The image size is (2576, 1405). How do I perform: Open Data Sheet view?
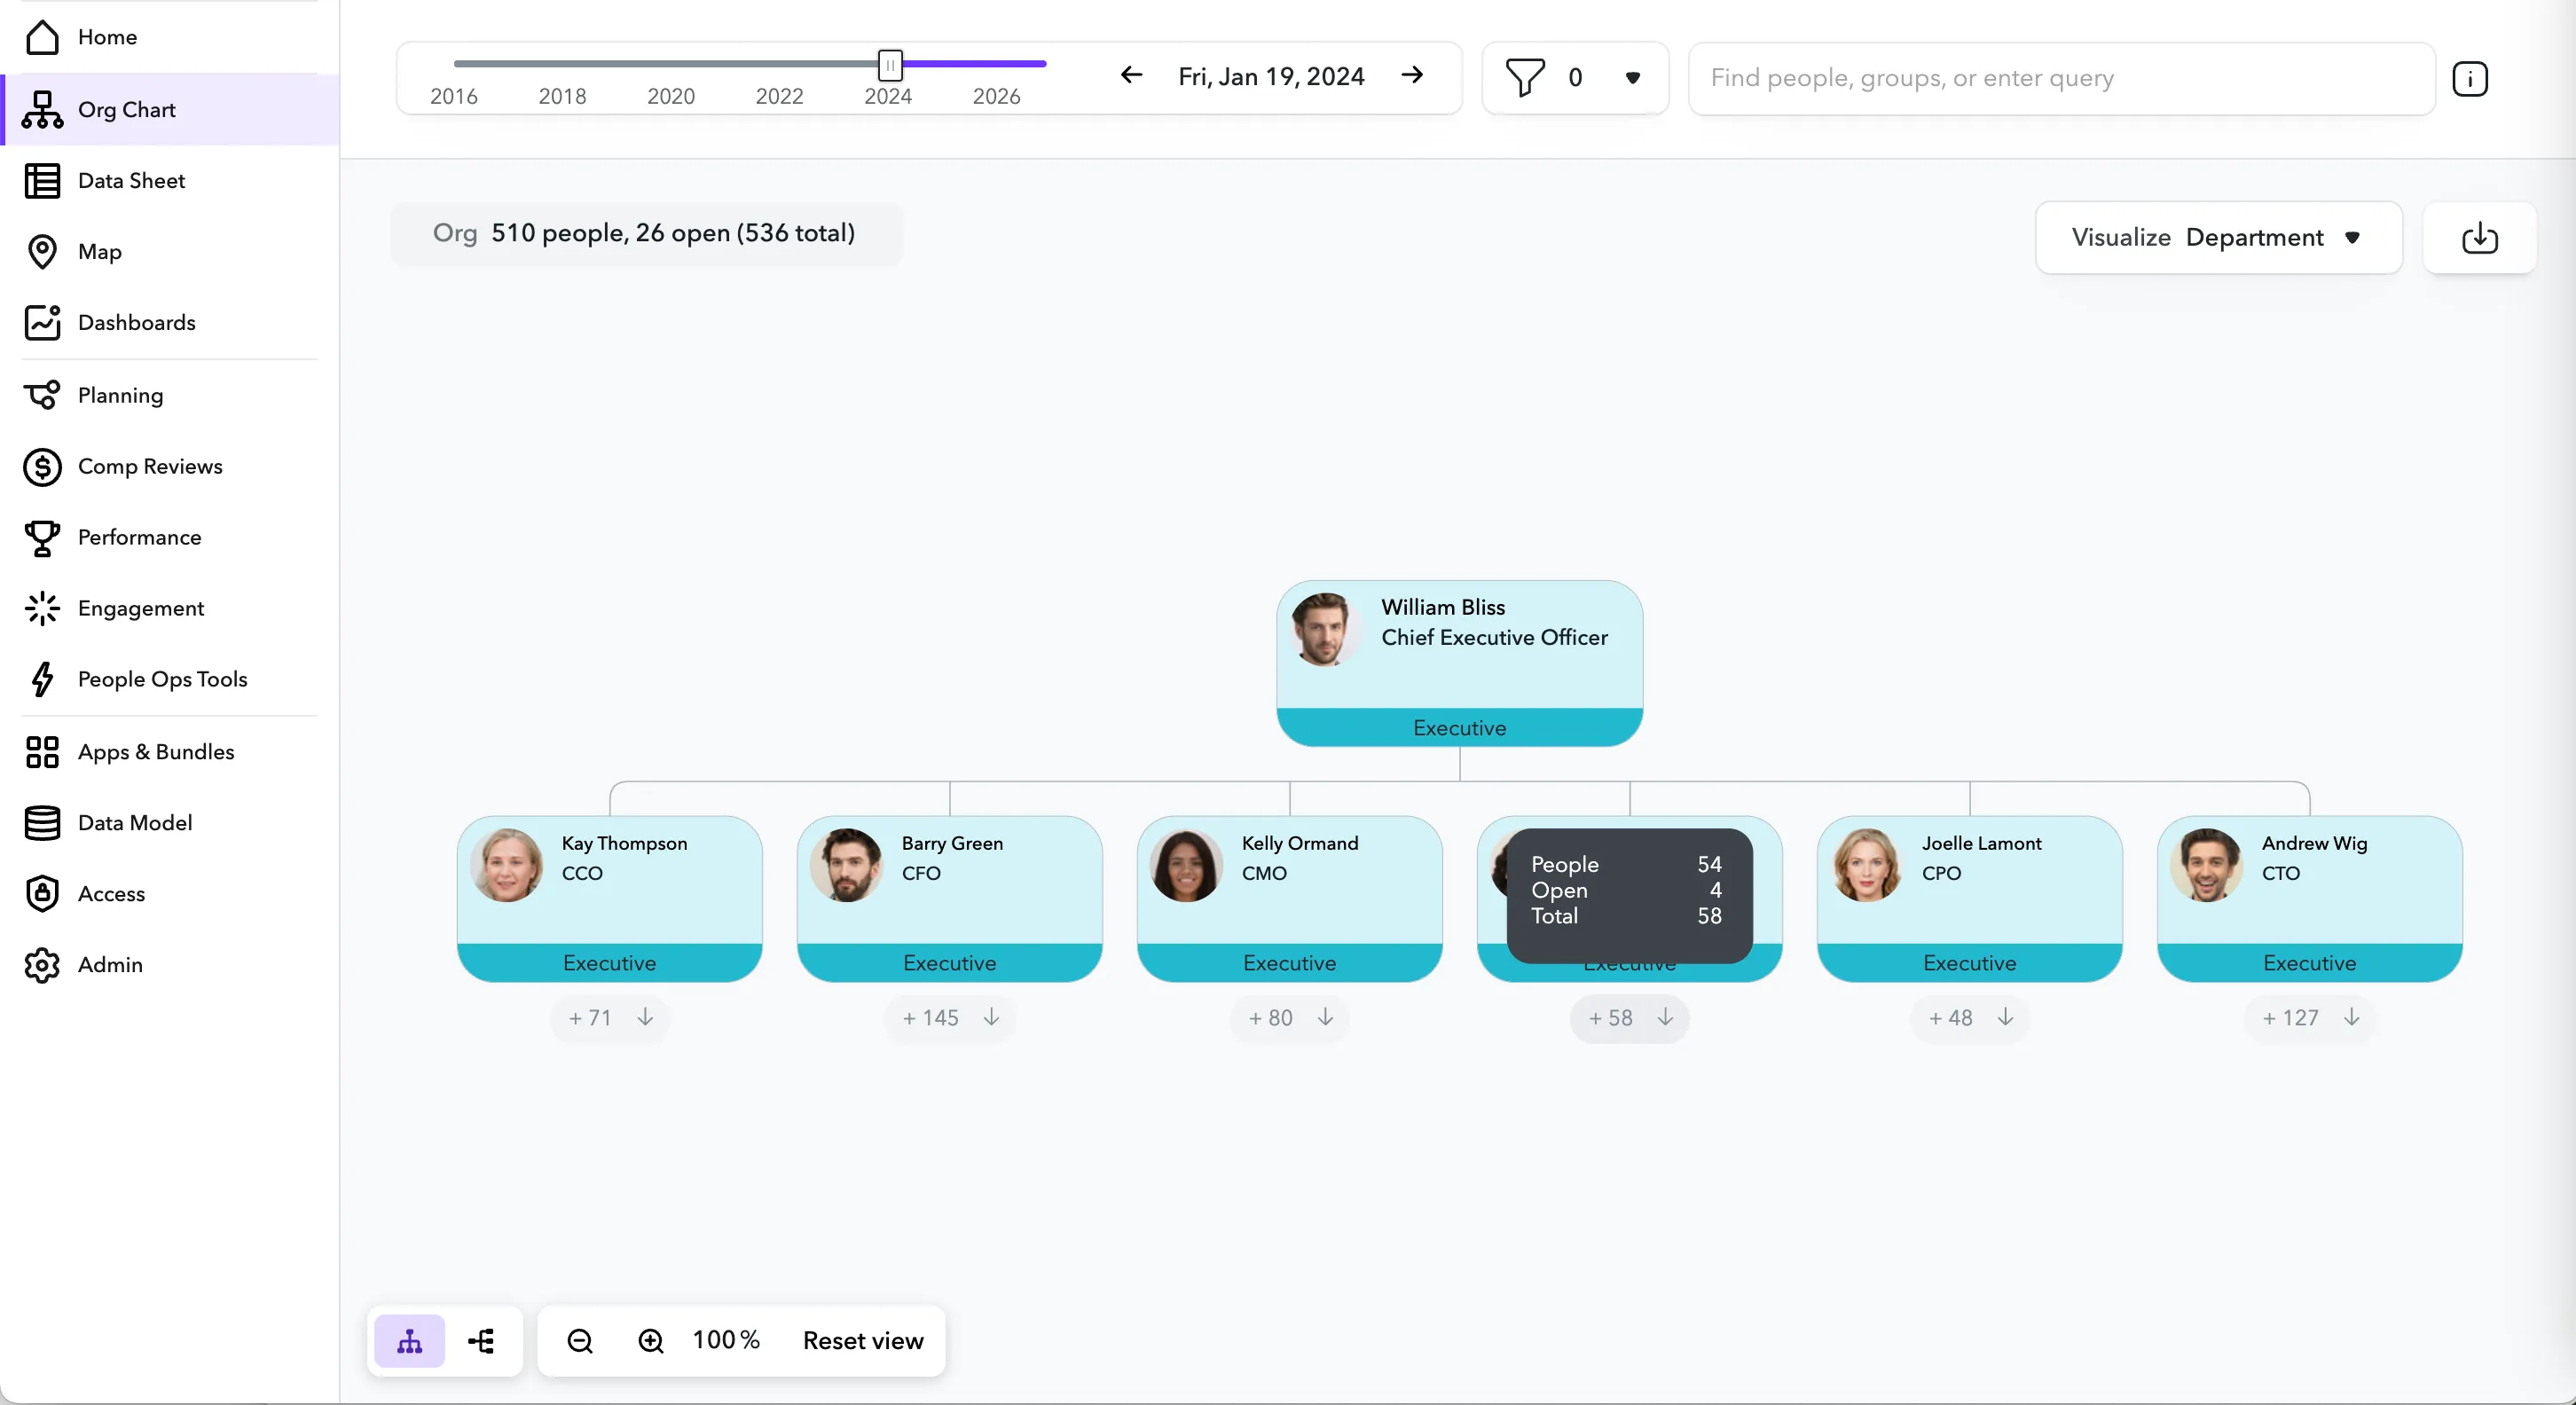pos(170,181)
